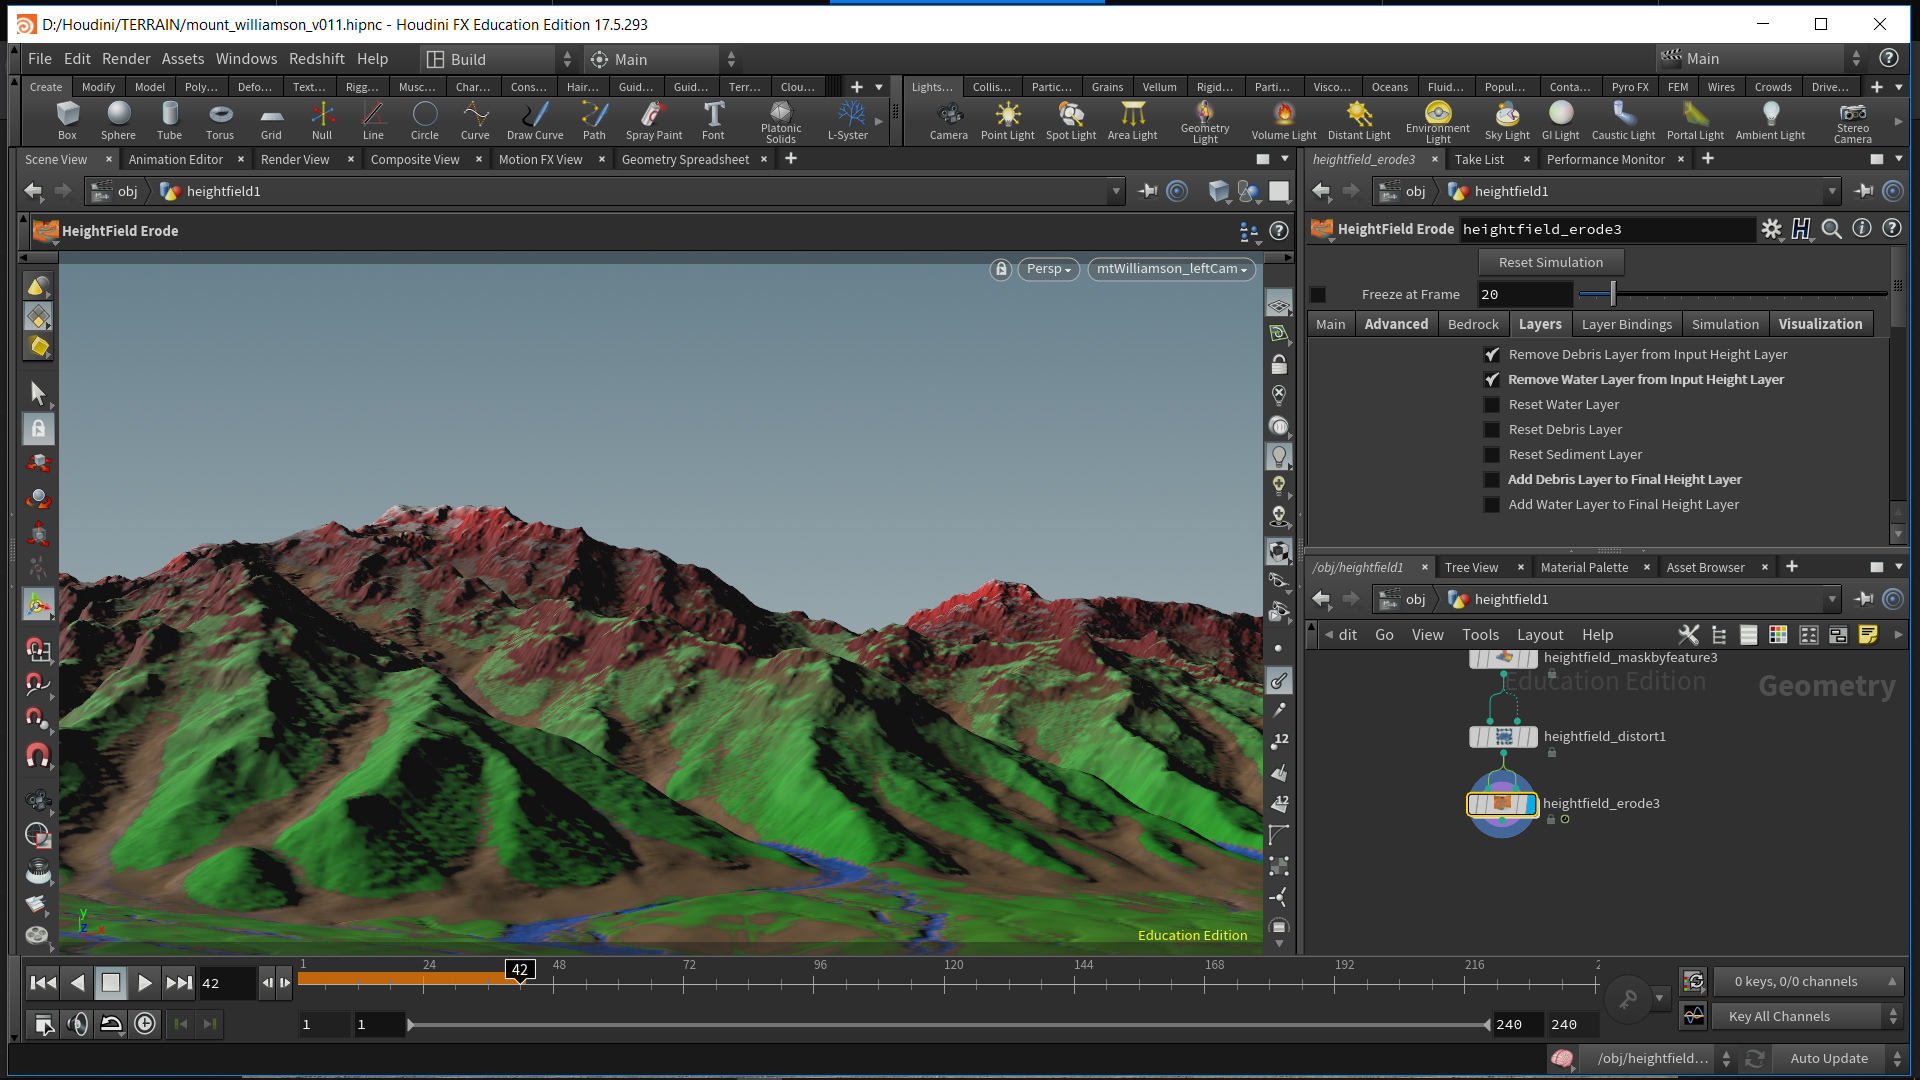1920x1080 pixels.
Task: Switch to the Material Palette tab
Action: [x=1584, y=567]
